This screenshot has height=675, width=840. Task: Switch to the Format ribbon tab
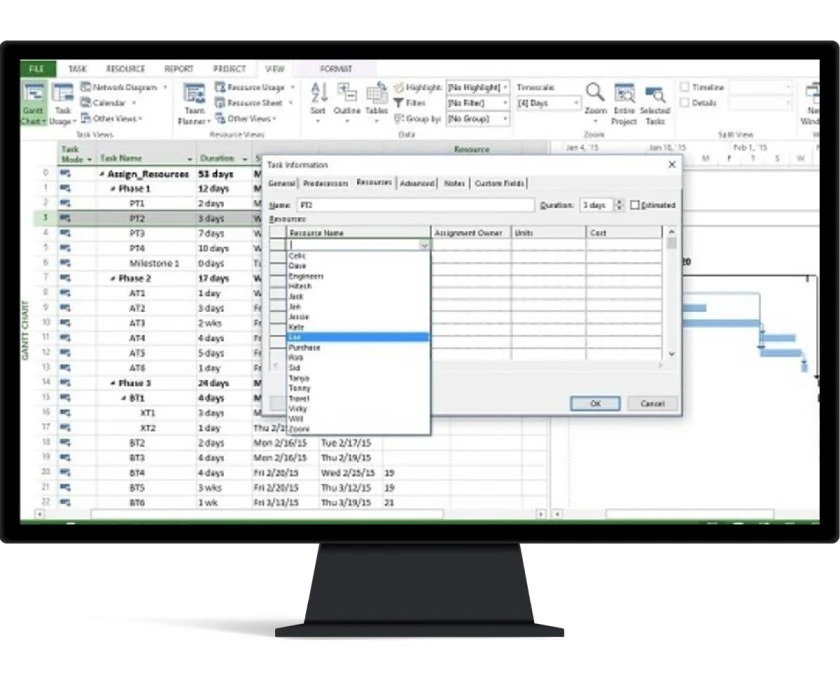(336, 68)
